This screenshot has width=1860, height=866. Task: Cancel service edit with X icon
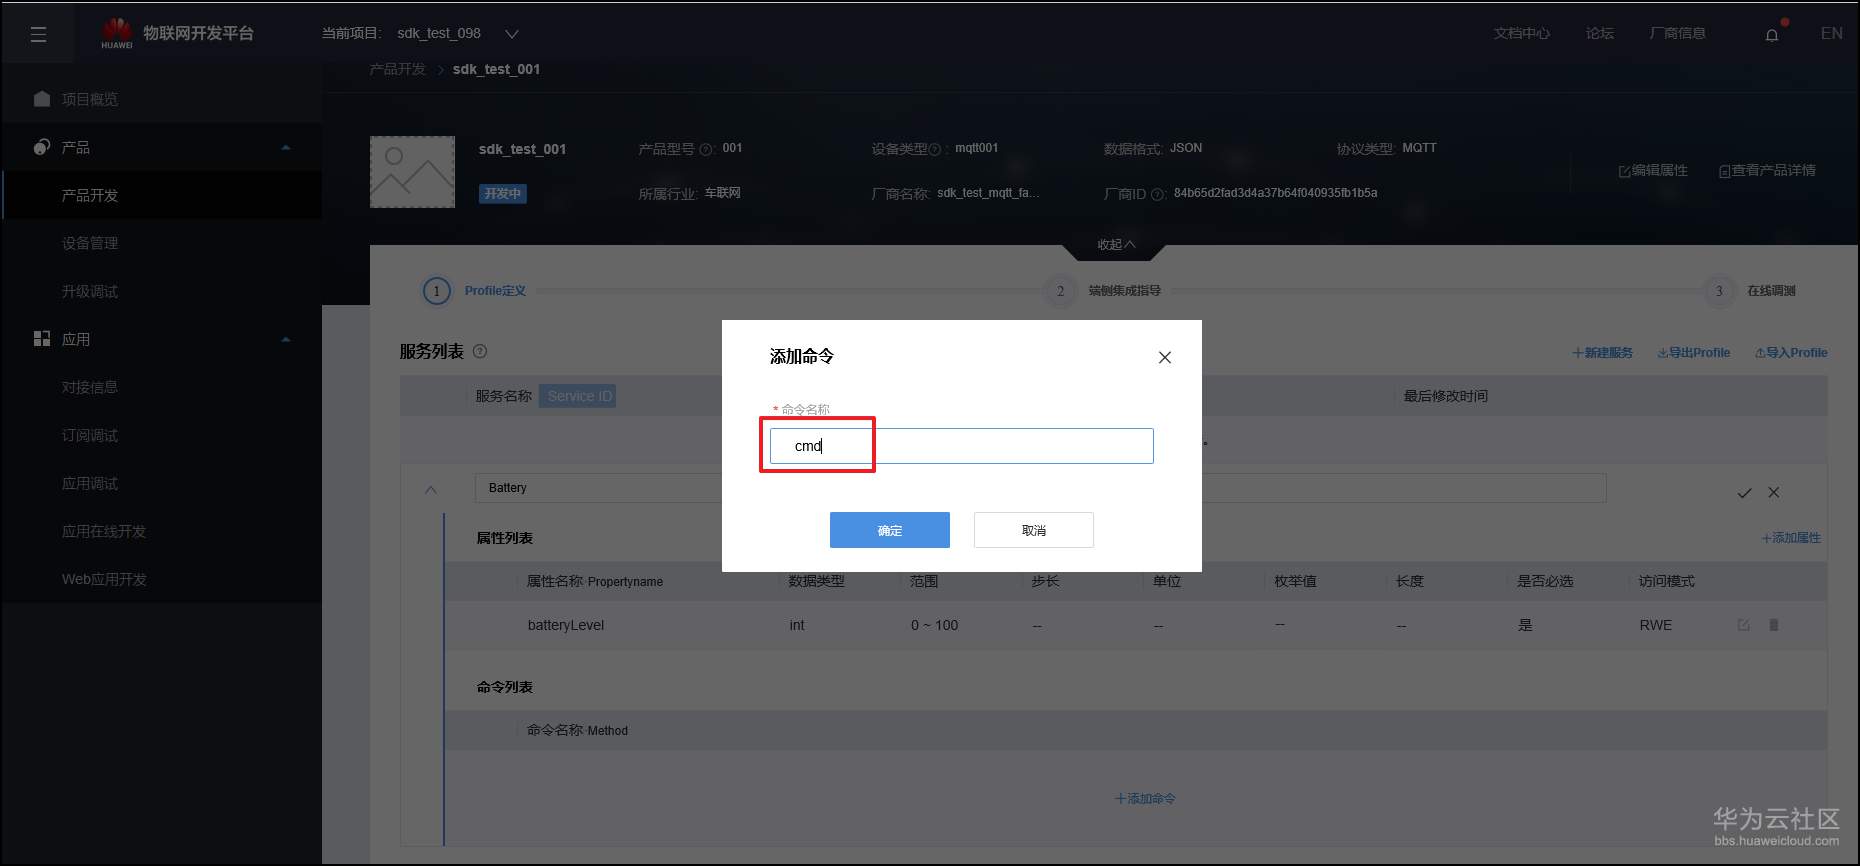click(x=1773, y=493)
